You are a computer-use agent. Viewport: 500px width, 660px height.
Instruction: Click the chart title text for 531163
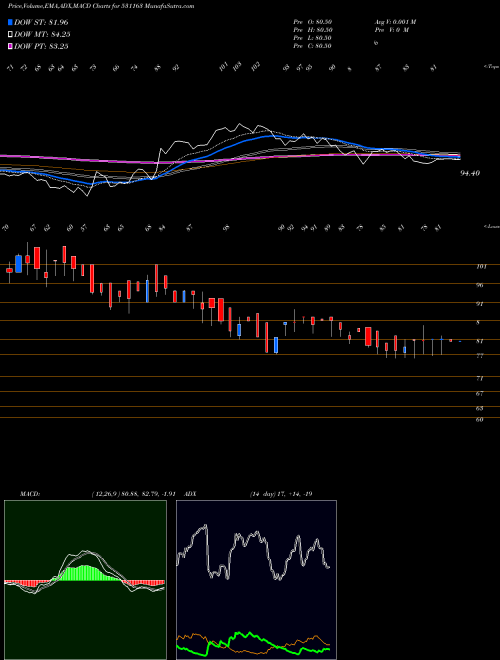[x=101, y=7]
